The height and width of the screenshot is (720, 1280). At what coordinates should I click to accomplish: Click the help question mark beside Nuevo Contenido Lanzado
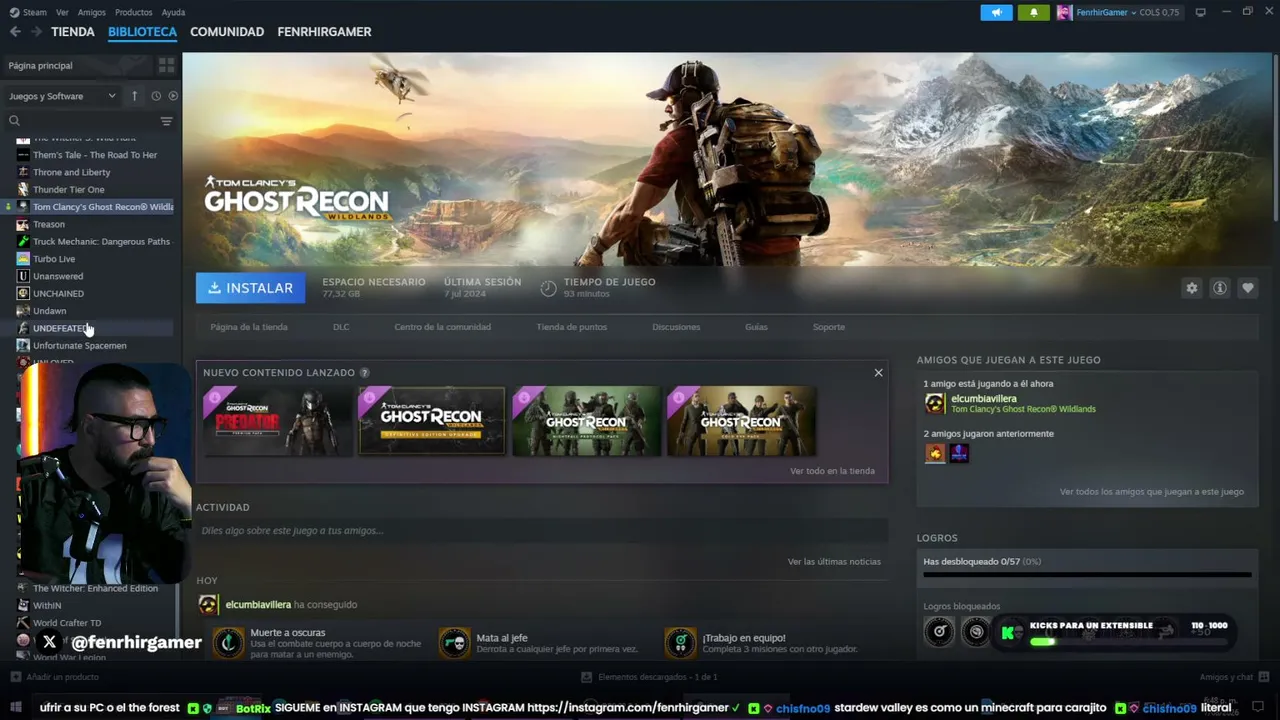point(364,373)
